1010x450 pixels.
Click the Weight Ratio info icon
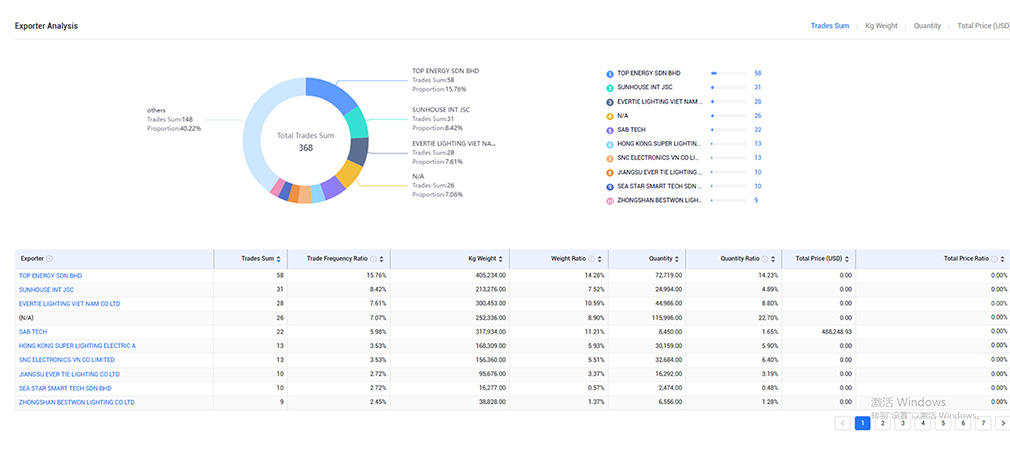[591, 258]
